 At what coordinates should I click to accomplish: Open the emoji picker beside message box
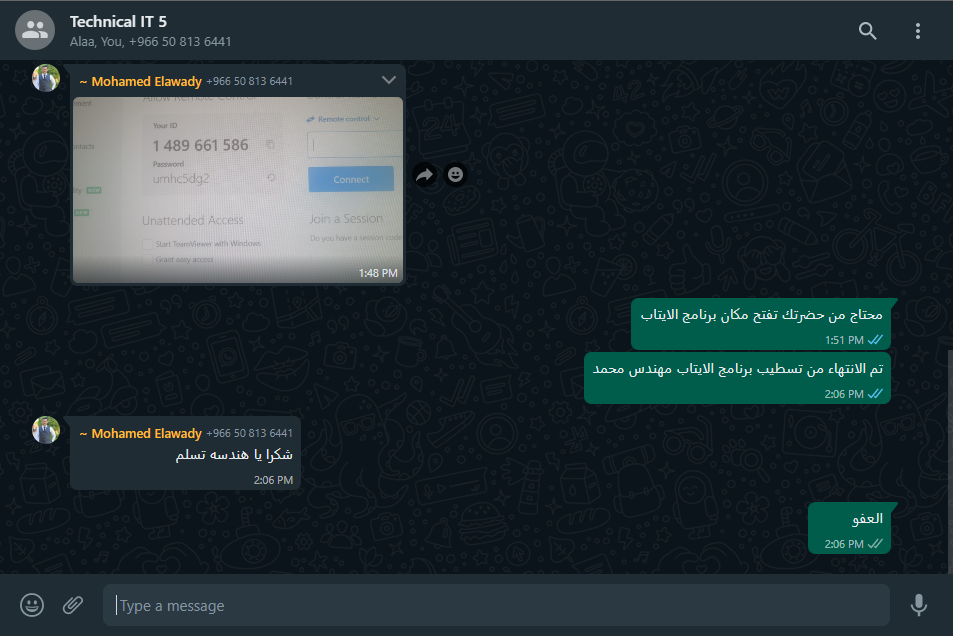[x=32, y=605]
